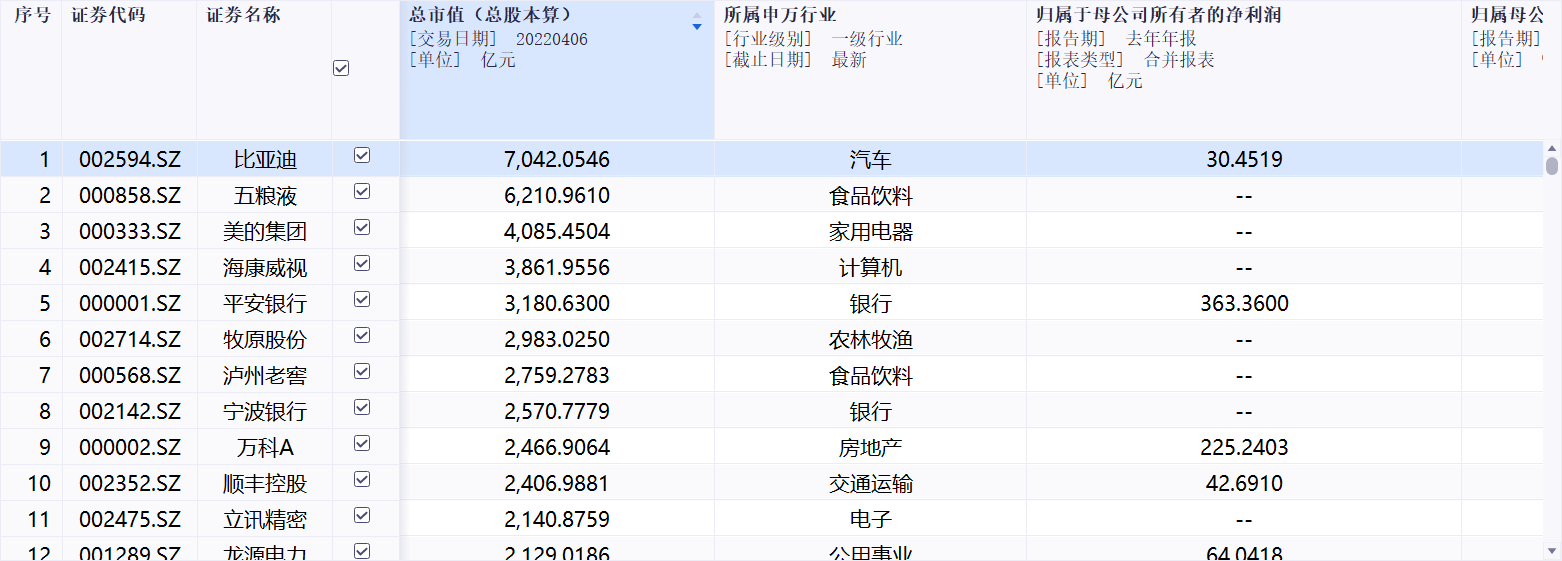Uncheck the checkbox for 牧原股份 row
The image size is (1562, 561).
pyautogui.click(x=362, y=335)
